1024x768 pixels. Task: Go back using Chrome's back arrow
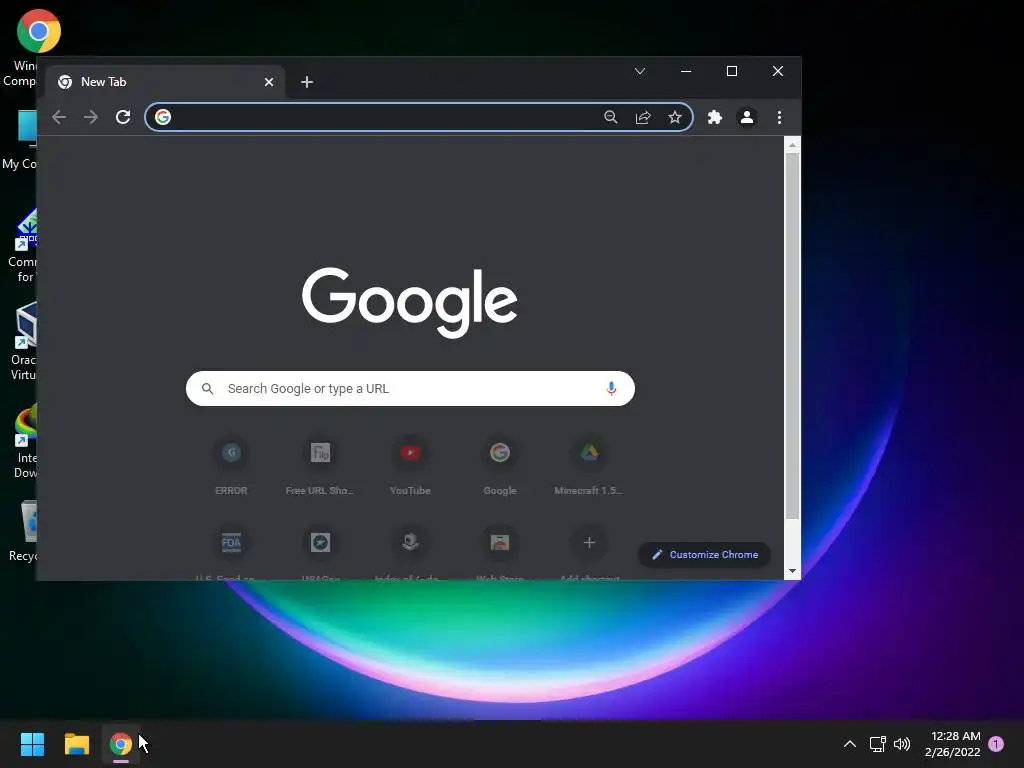coord(59,117)
